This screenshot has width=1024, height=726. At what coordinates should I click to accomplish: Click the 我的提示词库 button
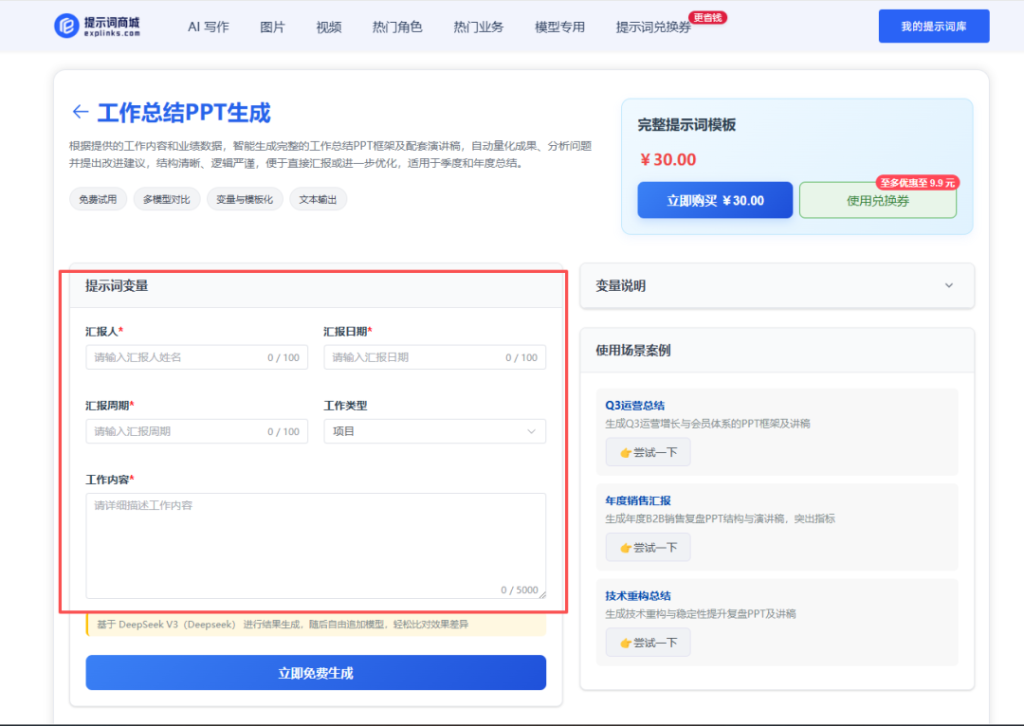coord(933,27)
